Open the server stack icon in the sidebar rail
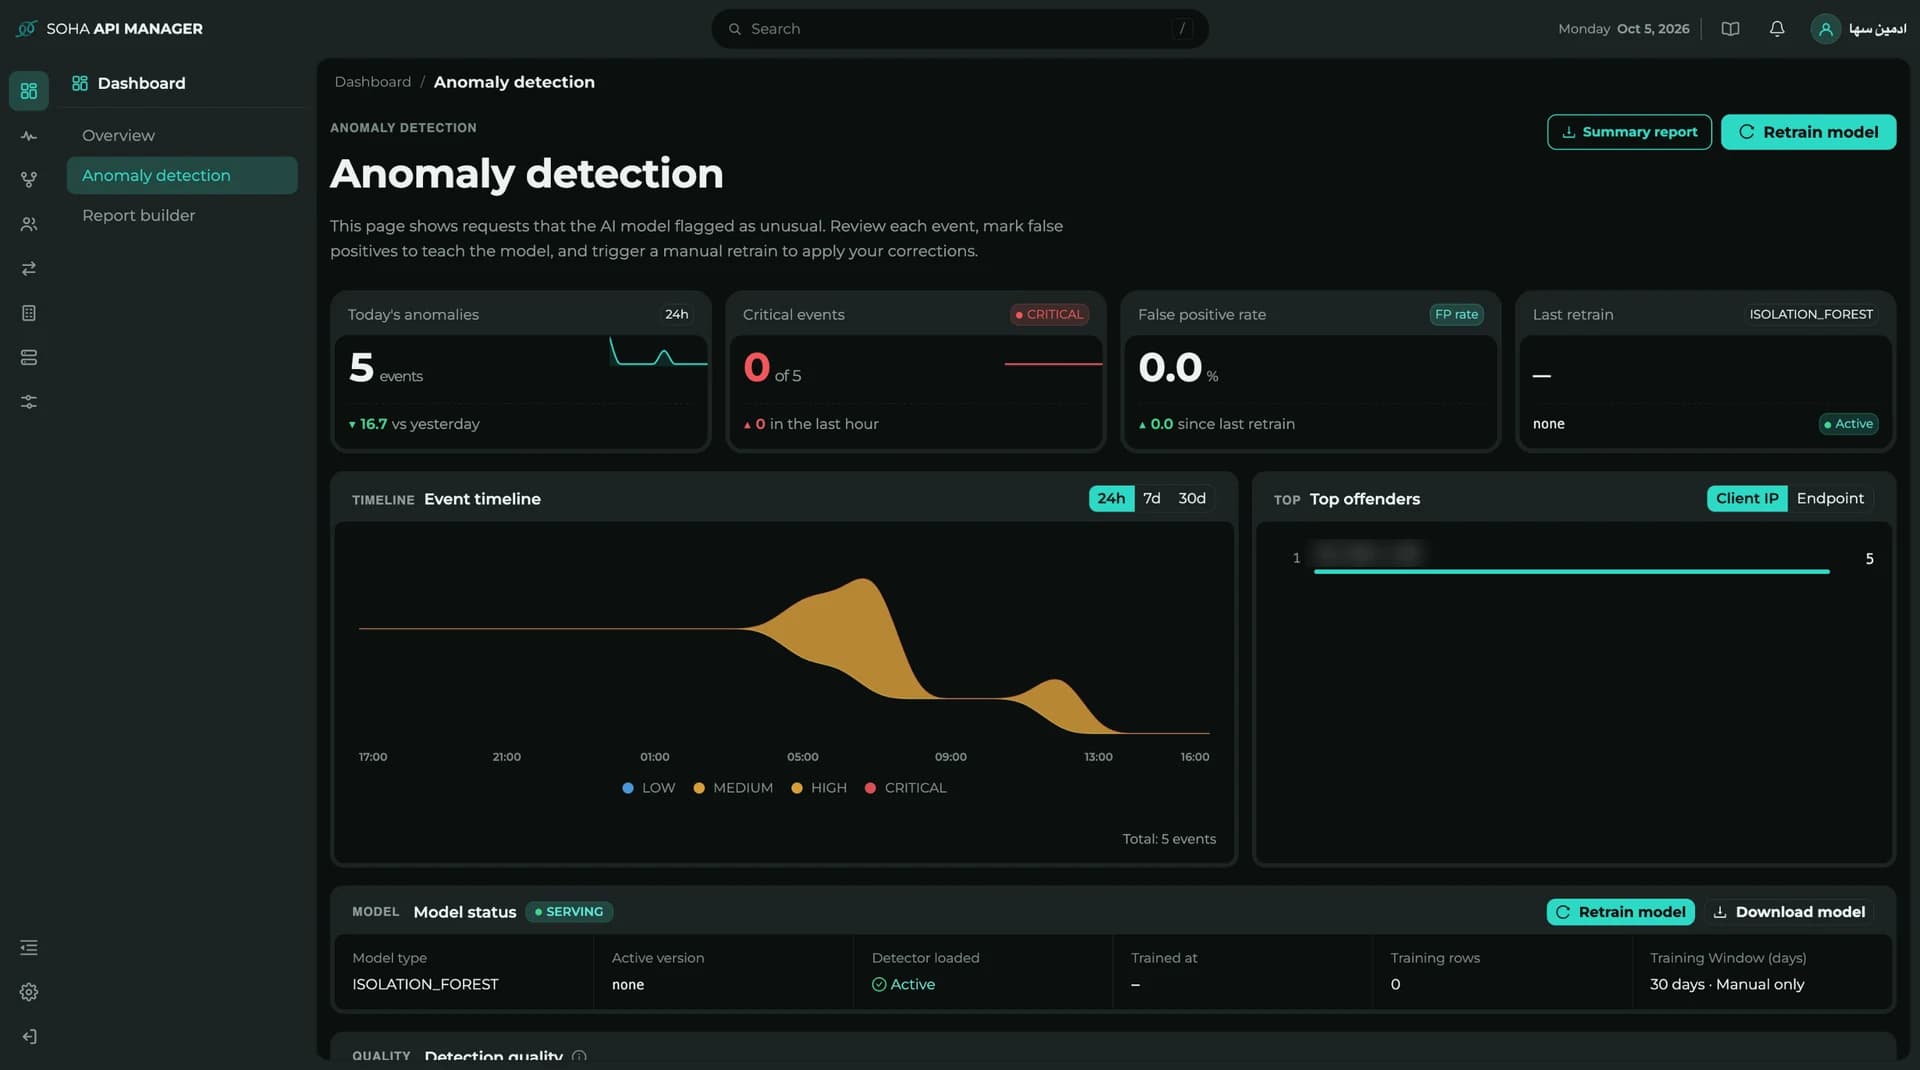The height and width of the screenshot is (1070, 1920). [x=29, y=357]
